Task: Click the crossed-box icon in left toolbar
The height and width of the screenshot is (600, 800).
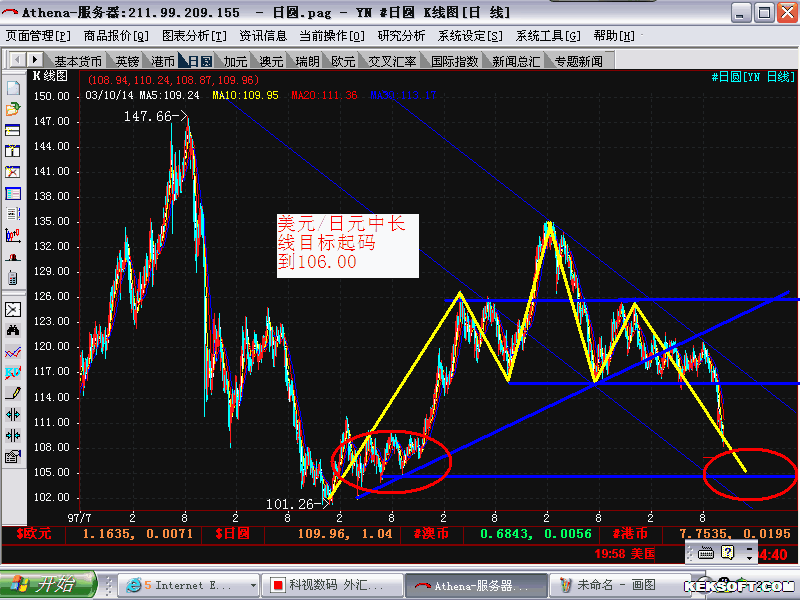Action: tap(13, 309)
